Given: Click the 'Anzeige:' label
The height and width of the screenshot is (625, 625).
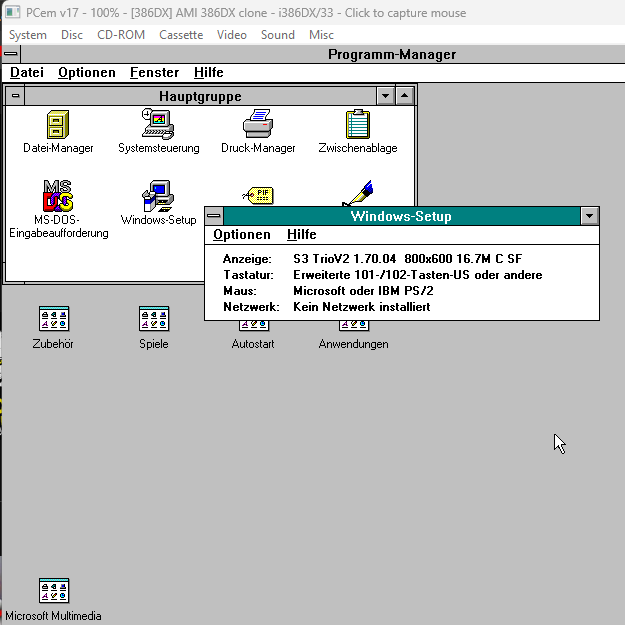Looking at the screenshot, I should [247, 259].
